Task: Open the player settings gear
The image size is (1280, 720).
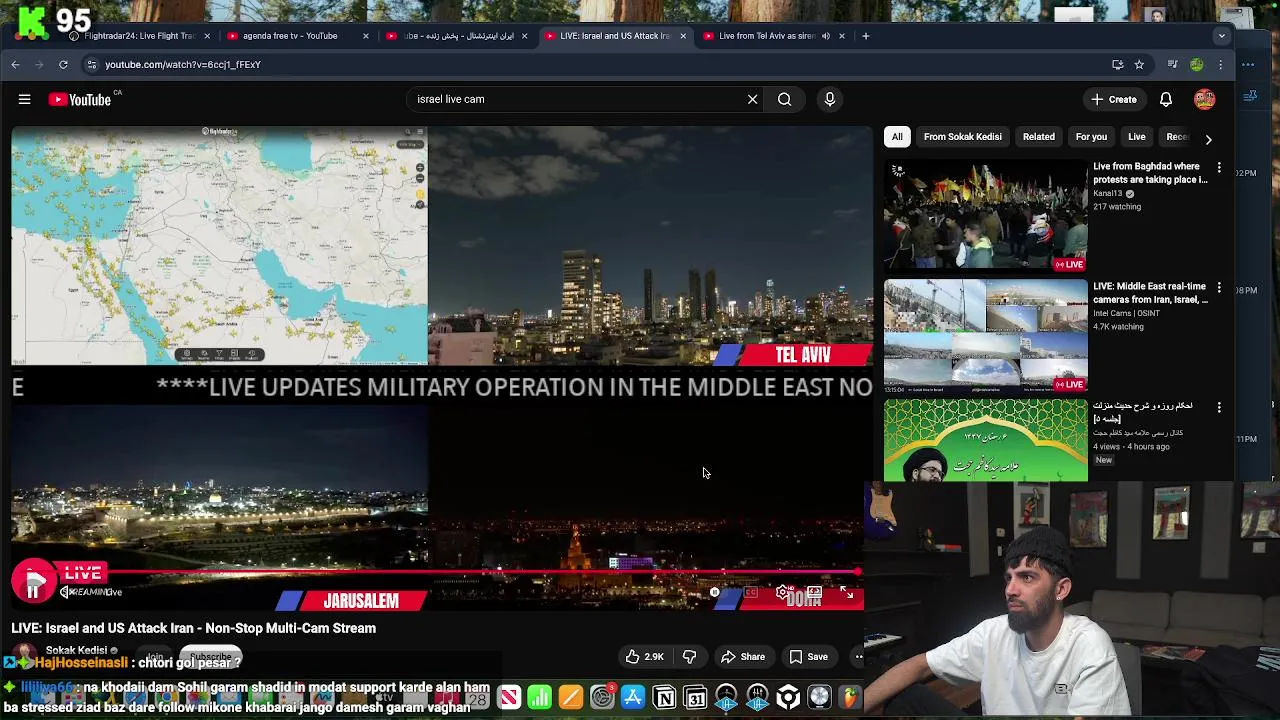Action: click(783, 593)
